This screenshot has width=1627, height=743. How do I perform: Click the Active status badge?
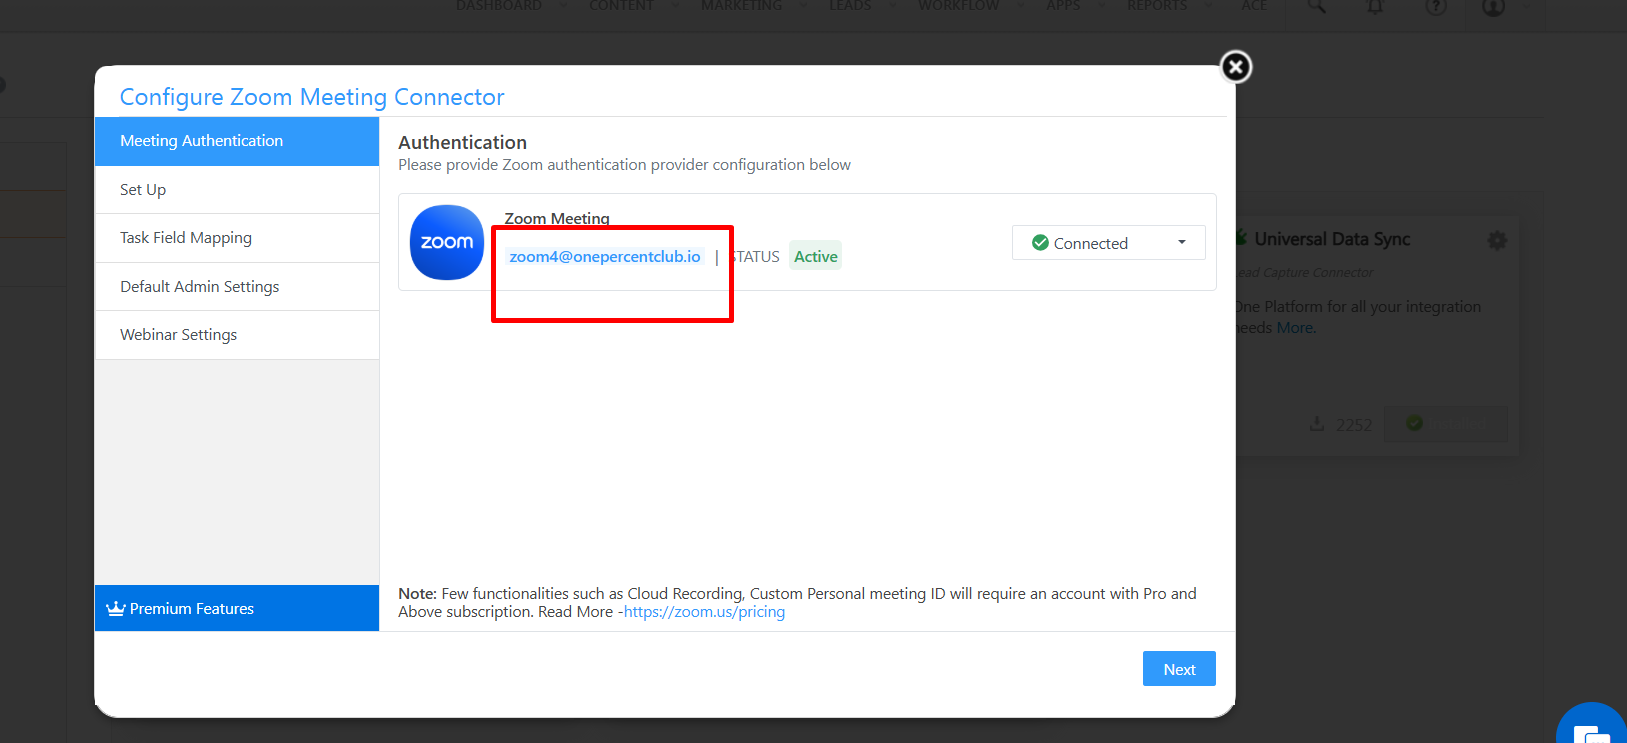coord(815,256)
